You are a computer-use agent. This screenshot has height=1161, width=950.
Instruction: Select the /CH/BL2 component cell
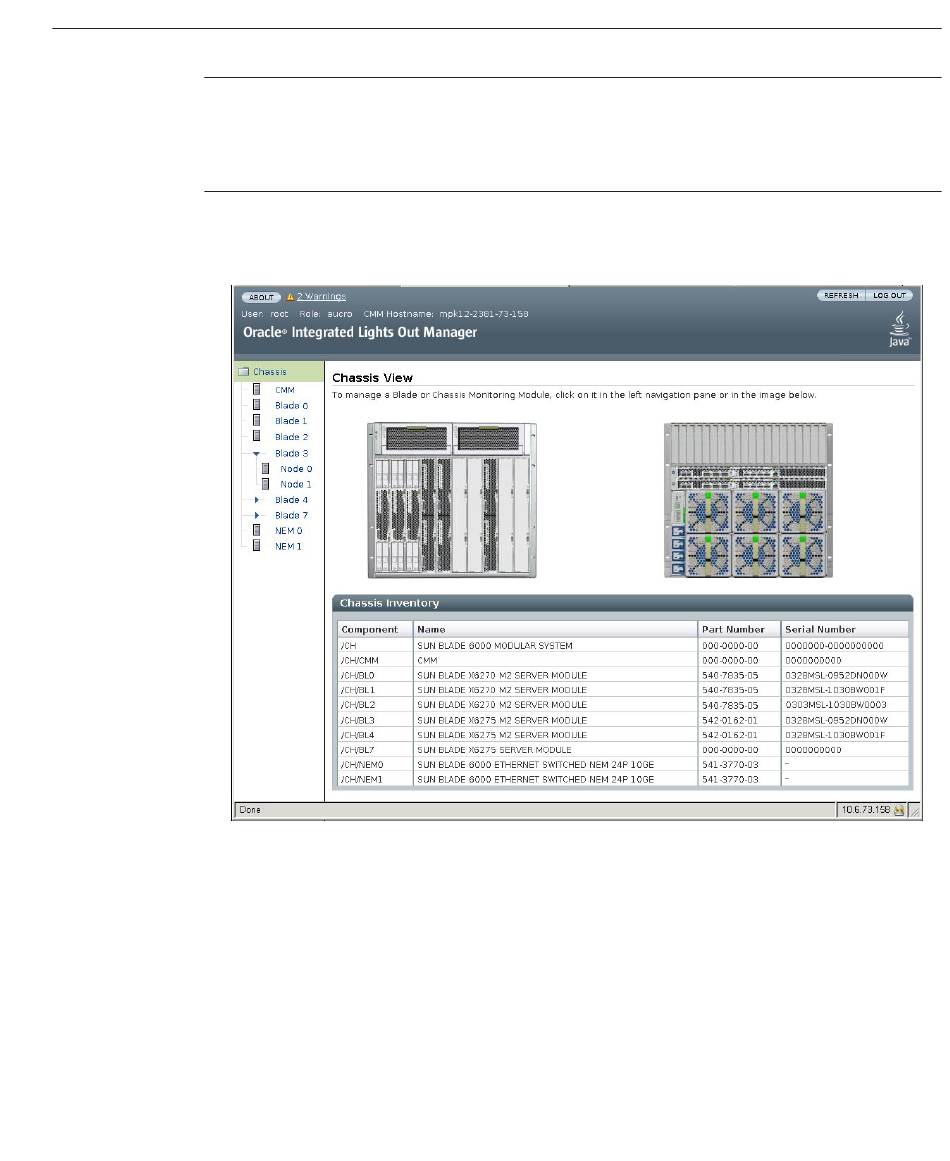[x=375, y=705]
